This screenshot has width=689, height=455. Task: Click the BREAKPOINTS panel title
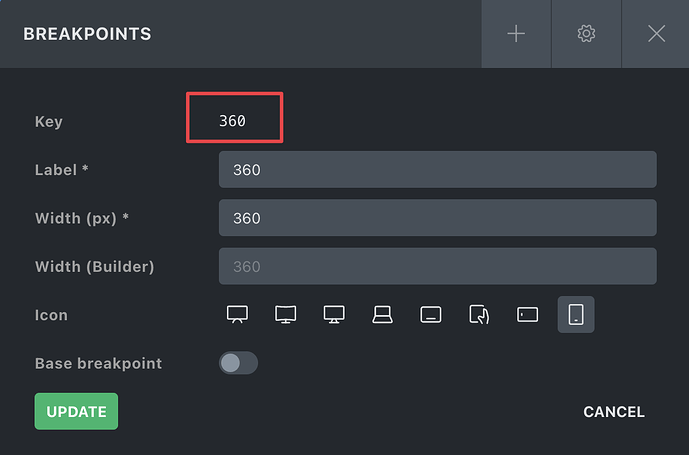(87, 34)
